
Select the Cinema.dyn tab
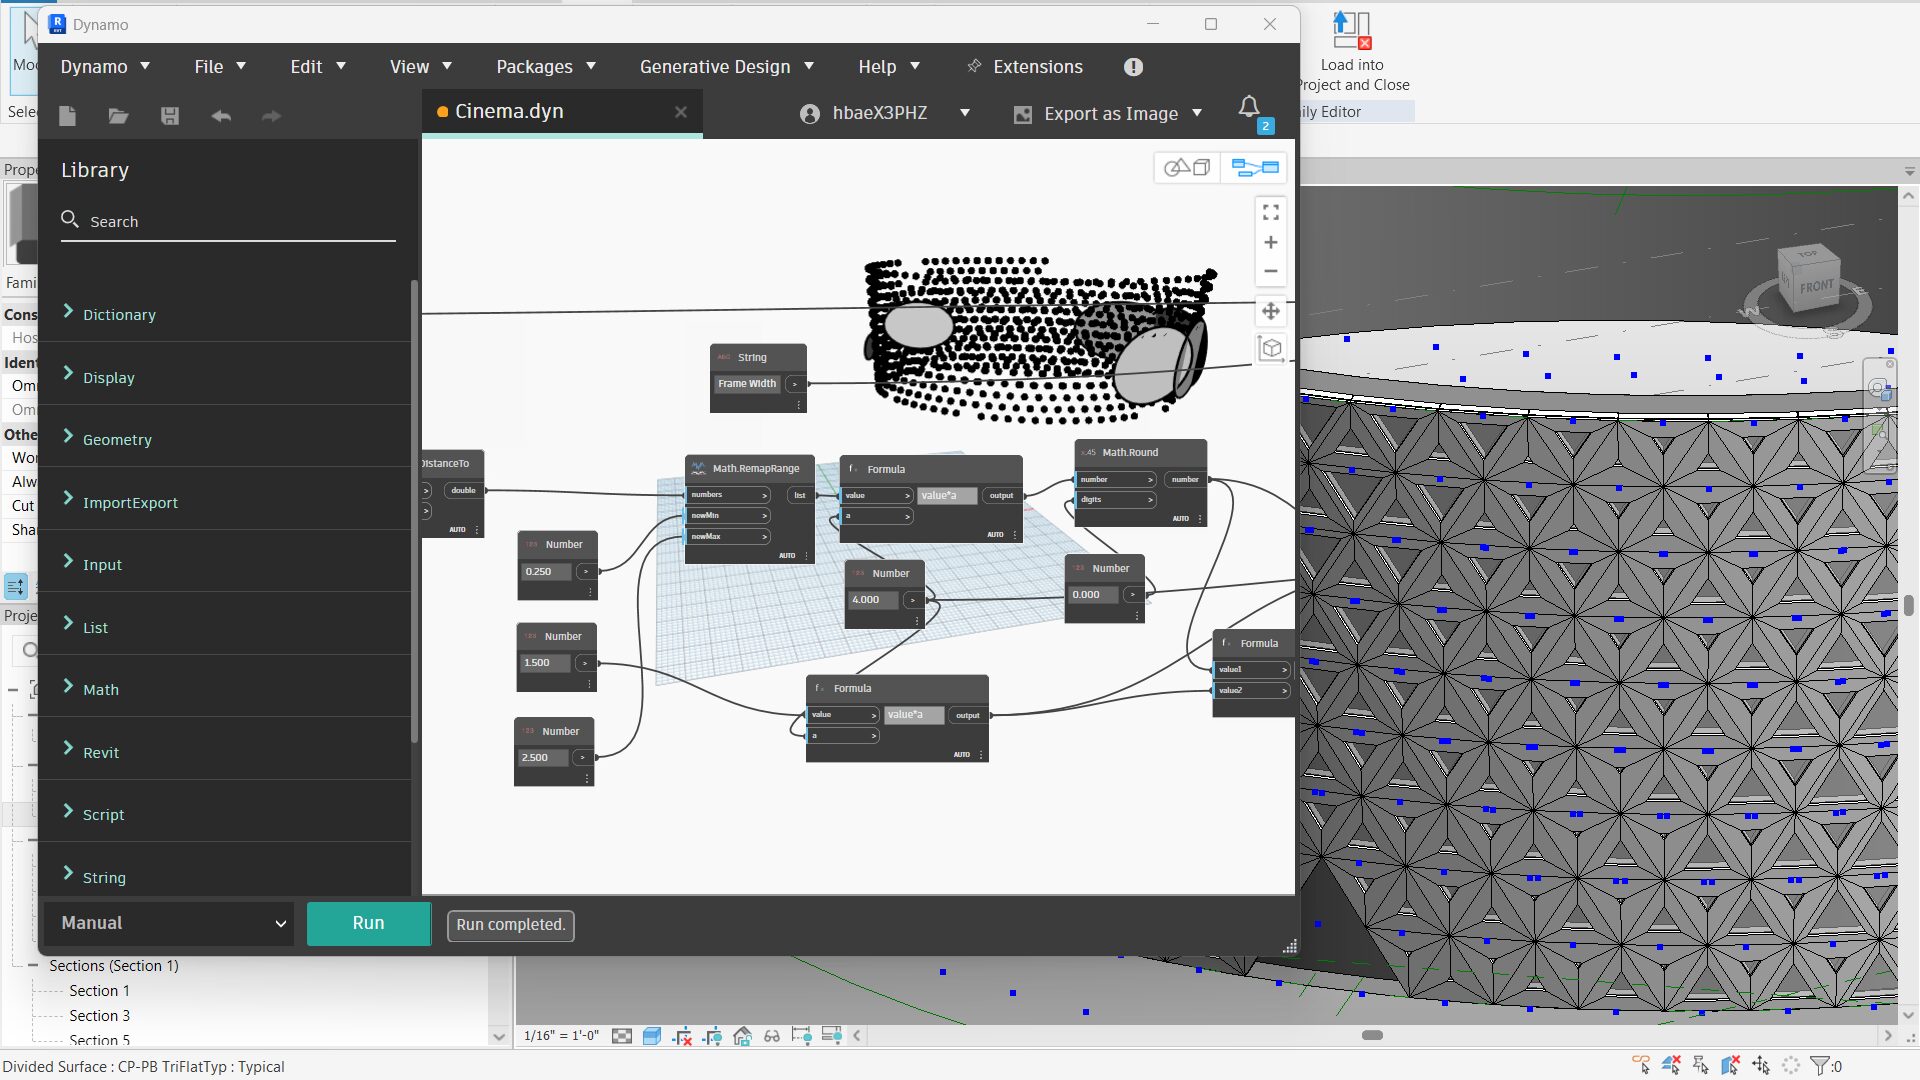click(x=509, y=112)
